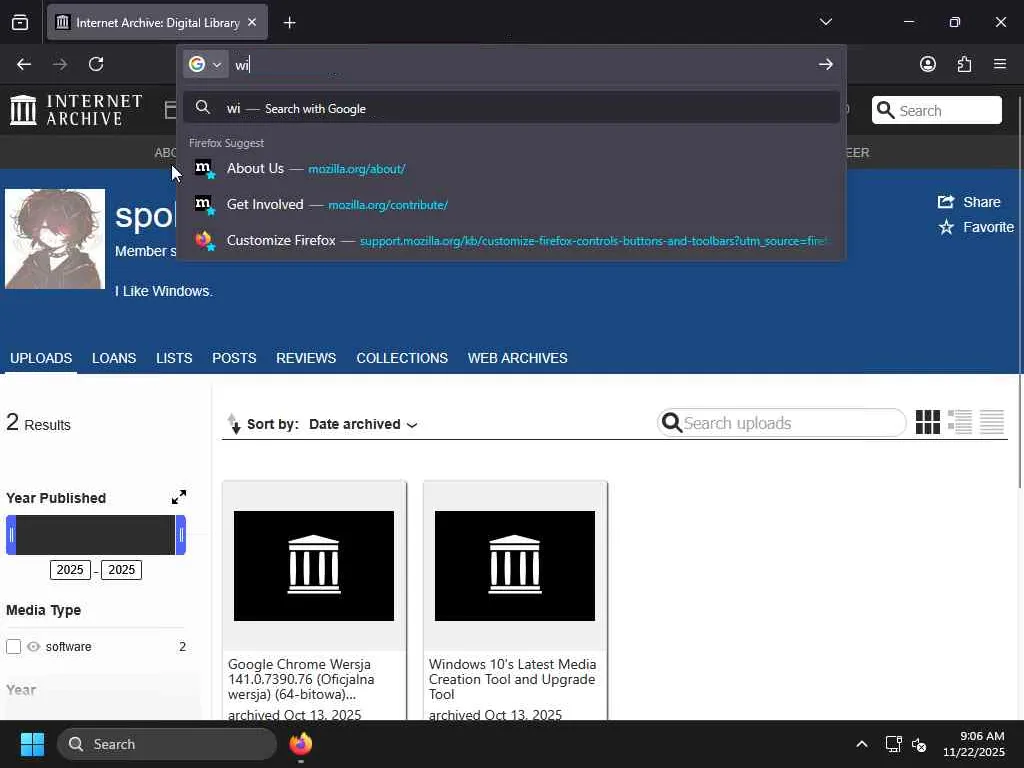Image resolution: width=1024 pixels, height=768 pixels.
Task: Open the Date archived sort dropdown
Action: point(363,424)
